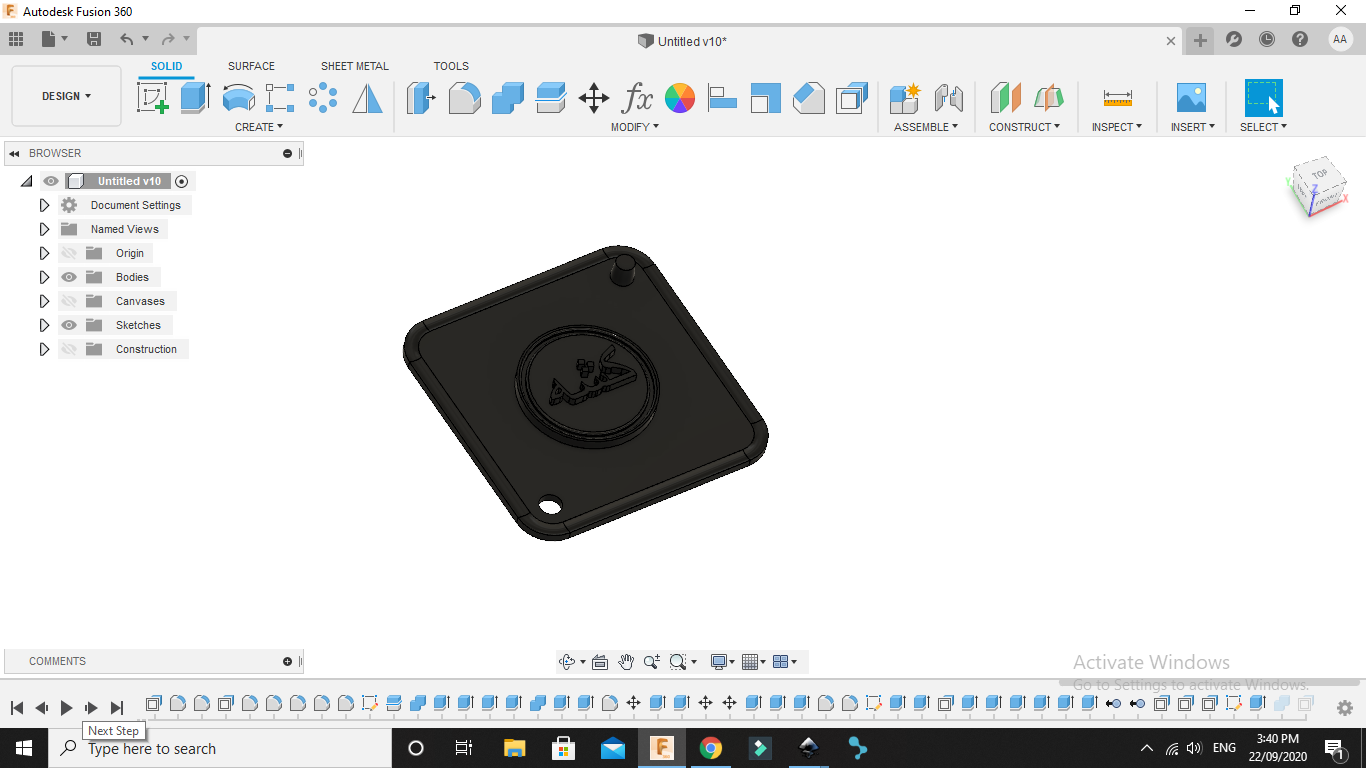This screenshot has width=1366, height=768.
Task: Go to the timeline's beginning
Action: click(17, 708)
